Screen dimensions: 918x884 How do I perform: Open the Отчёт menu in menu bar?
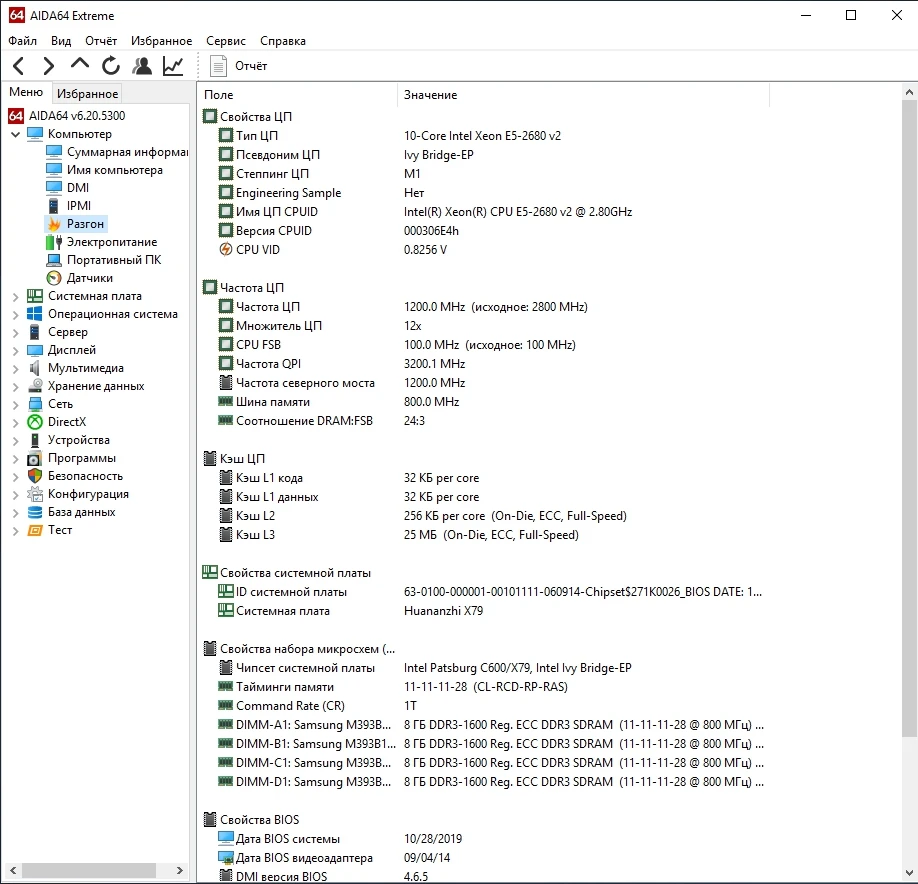[101, 40]
